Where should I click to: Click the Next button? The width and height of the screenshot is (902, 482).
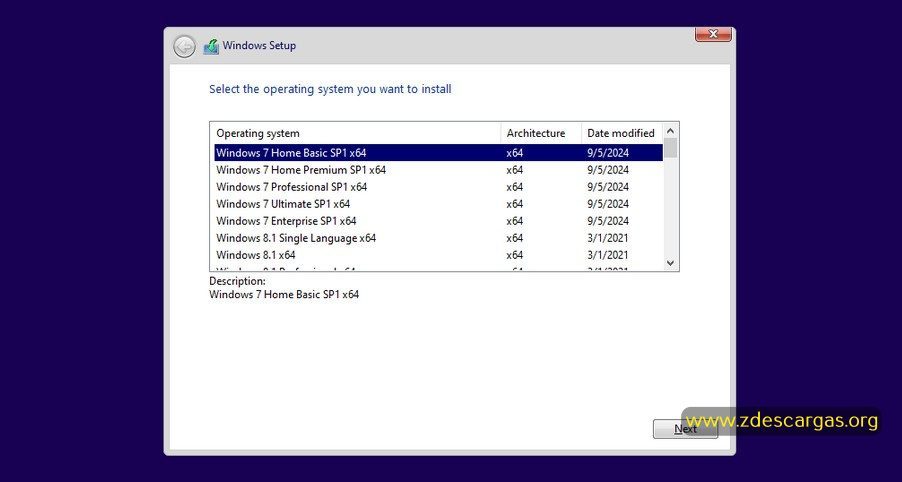coord(685,429)
